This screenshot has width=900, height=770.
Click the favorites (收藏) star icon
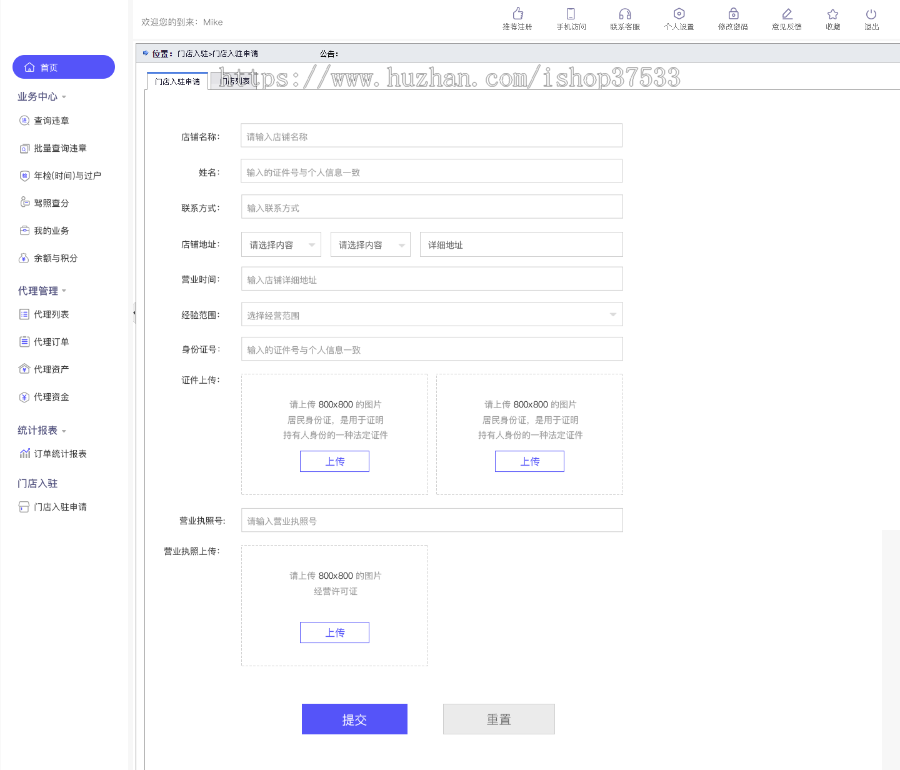tap(833, 14)
